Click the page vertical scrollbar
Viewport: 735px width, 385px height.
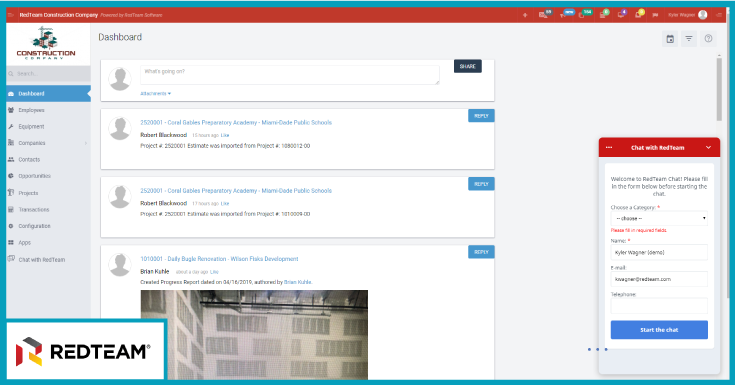click(719, 89)
